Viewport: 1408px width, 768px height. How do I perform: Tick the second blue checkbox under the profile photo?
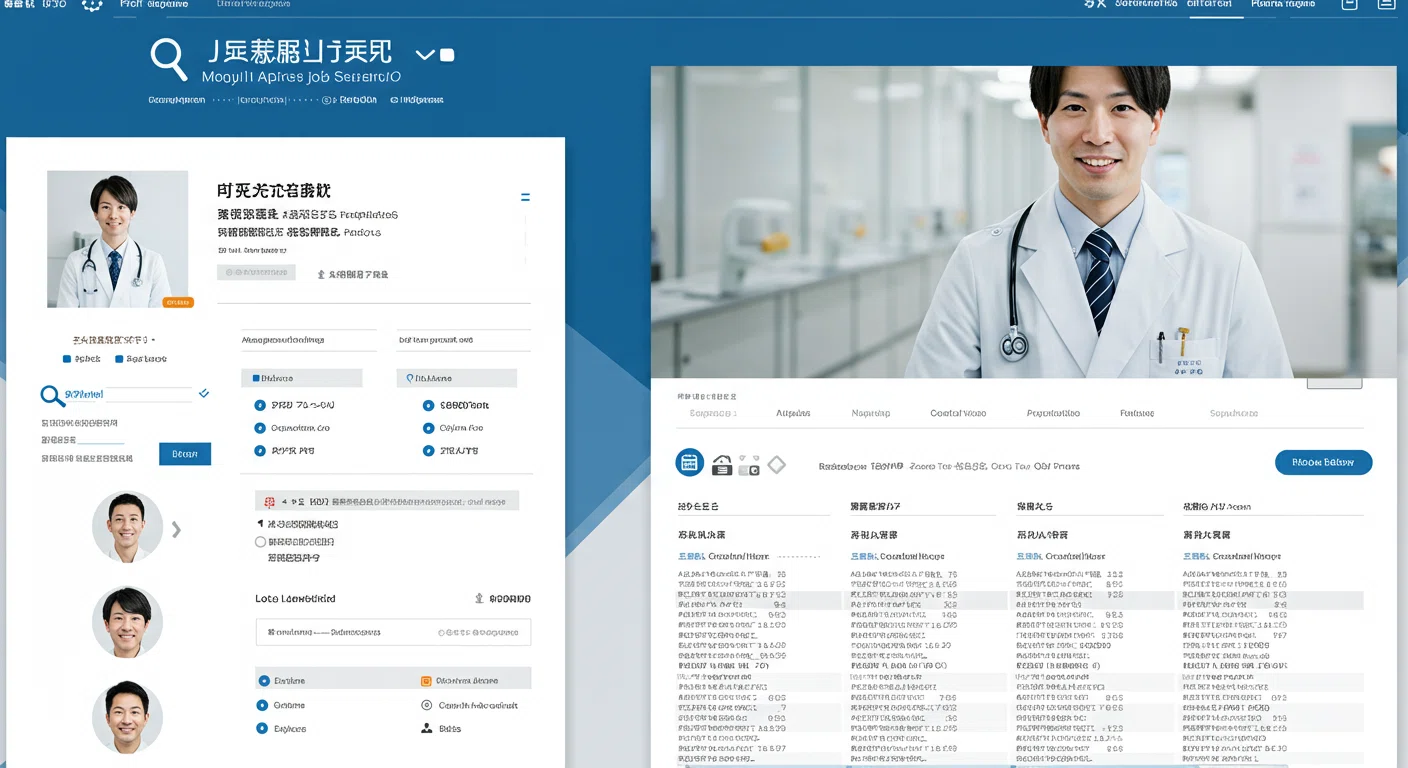pos(119,359)
